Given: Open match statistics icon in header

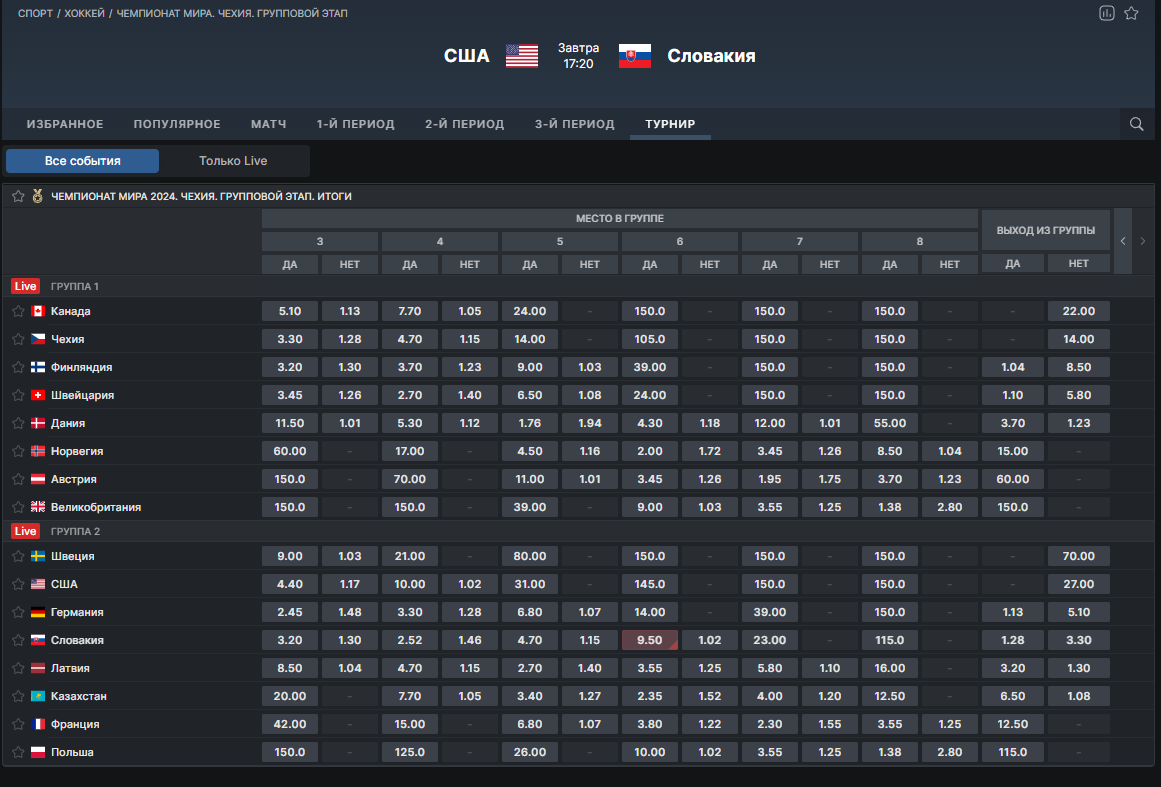Looking at the screenshot, I should tap(1106, 13).
